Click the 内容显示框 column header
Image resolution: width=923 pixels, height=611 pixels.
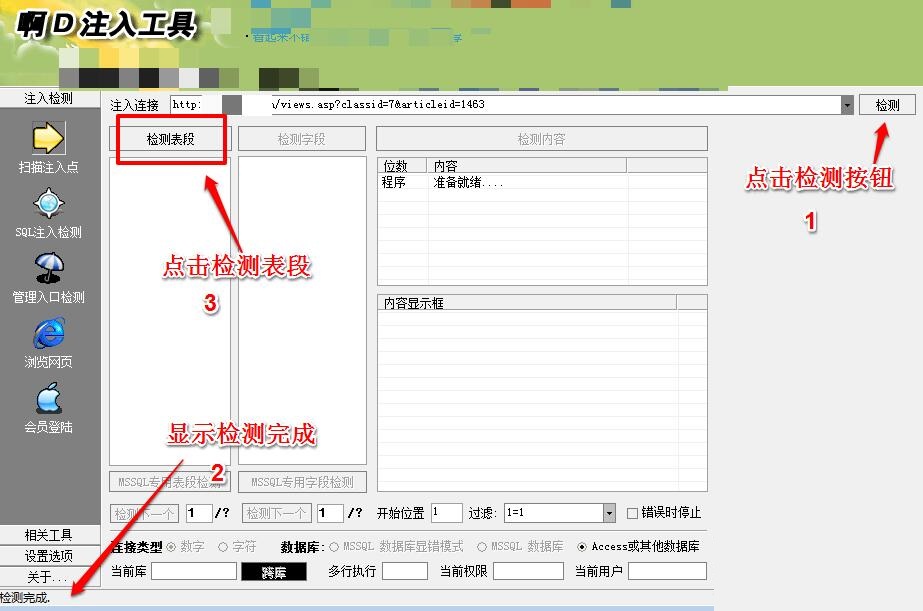(x=527, y=303)
